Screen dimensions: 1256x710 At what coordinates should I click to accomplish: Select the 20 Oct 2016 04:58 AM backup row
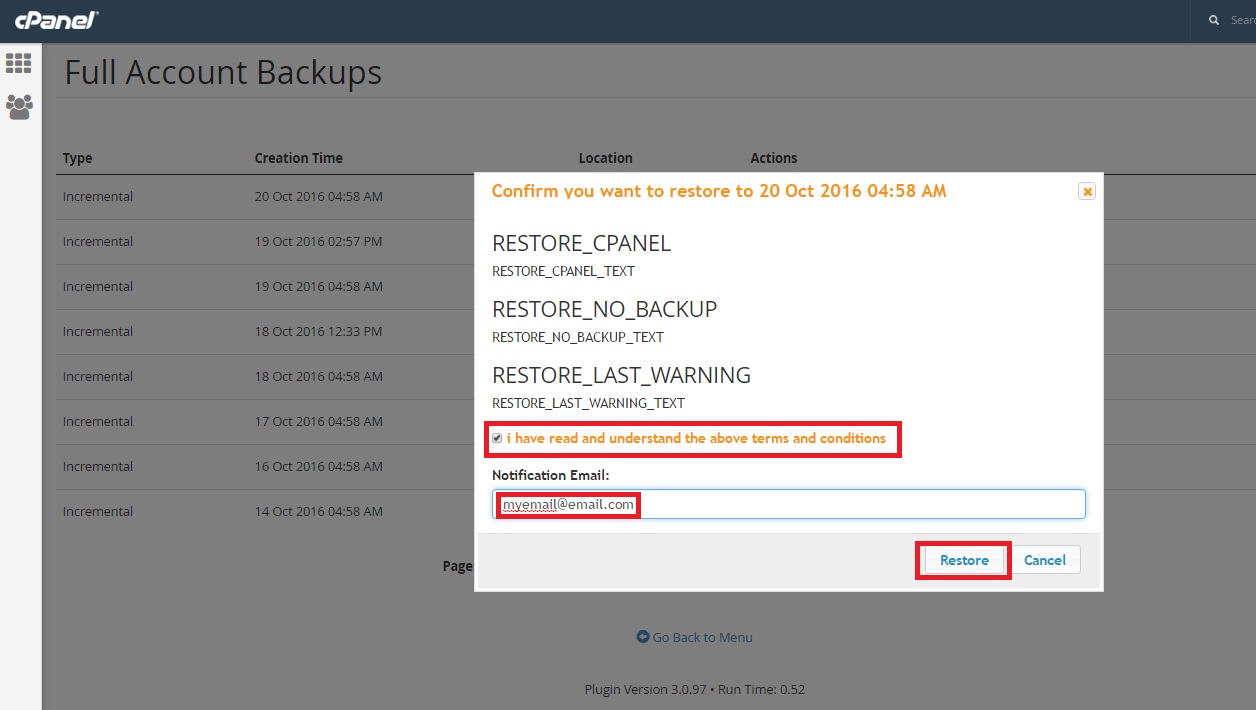click(x=318, y=197)
